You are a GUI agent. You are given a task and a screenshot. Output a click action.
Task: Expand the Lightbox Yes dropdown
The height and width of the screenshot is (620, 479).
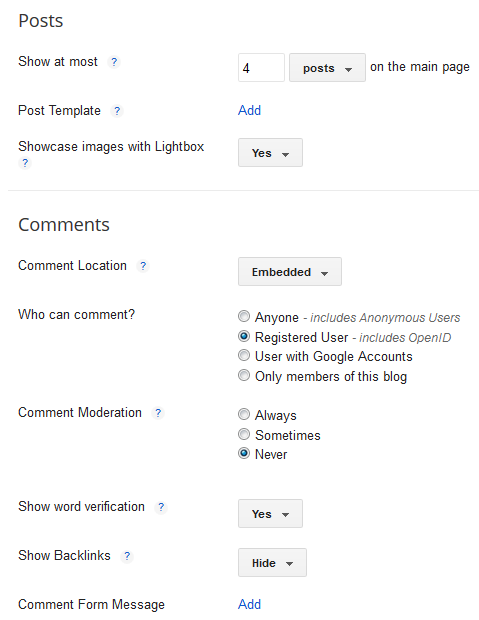point(270,153)
